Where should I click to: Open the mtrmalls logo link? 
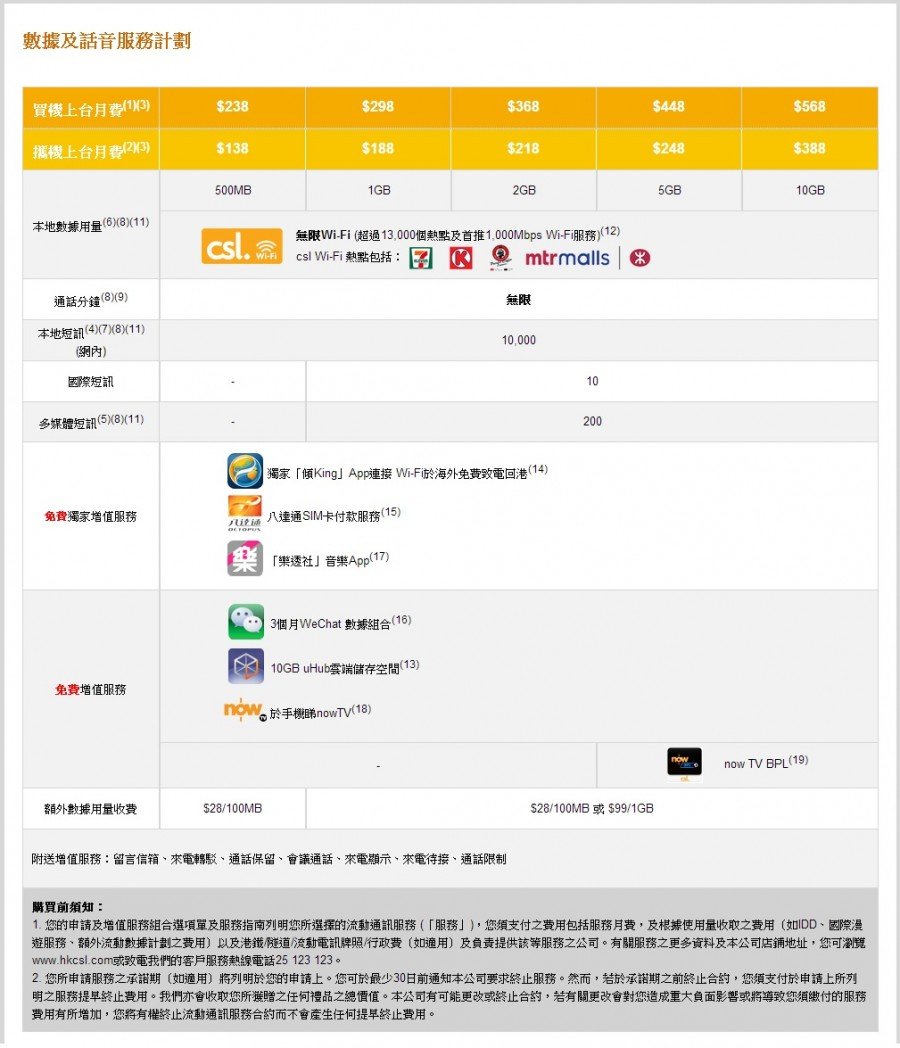pyautogui.click(x=567, y=256)
